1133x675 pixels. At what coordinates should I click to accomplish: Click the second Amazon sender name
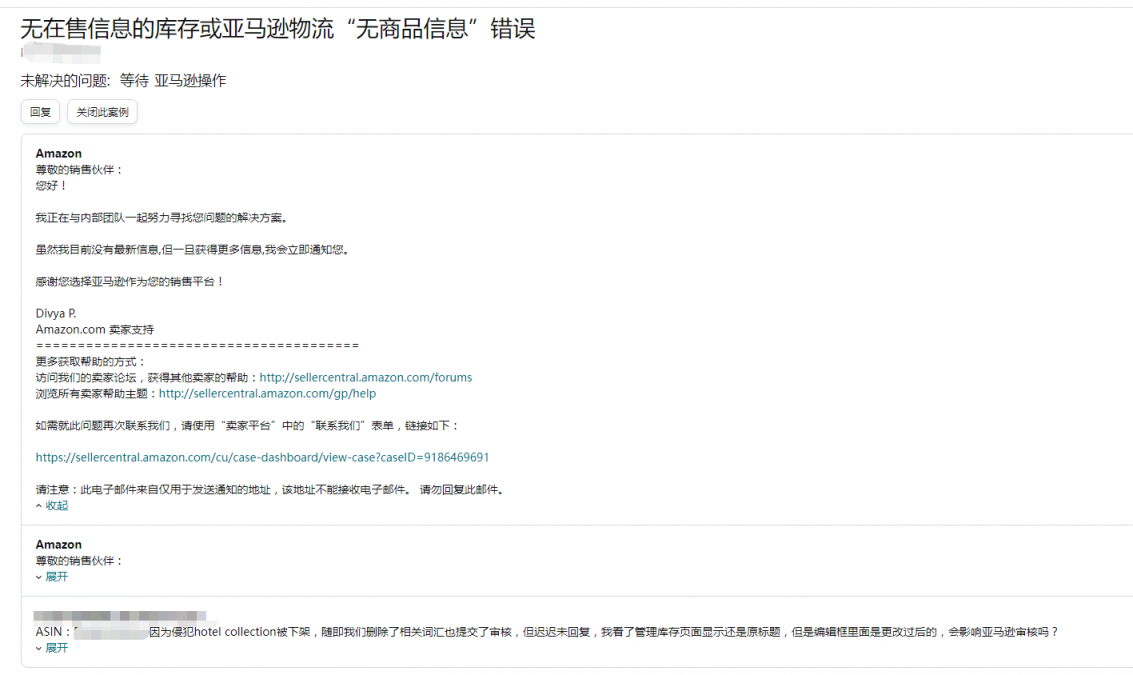(59, 544)
